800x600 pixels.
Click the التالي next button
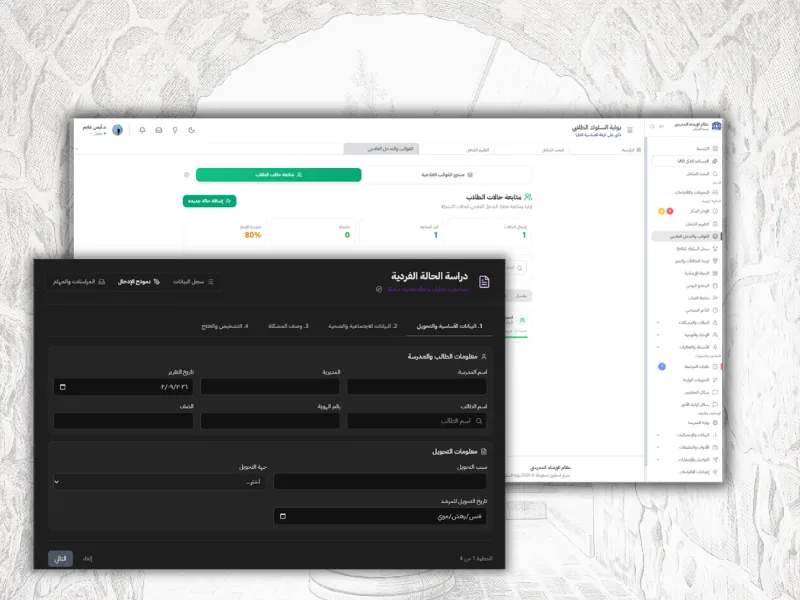point(60,559)
